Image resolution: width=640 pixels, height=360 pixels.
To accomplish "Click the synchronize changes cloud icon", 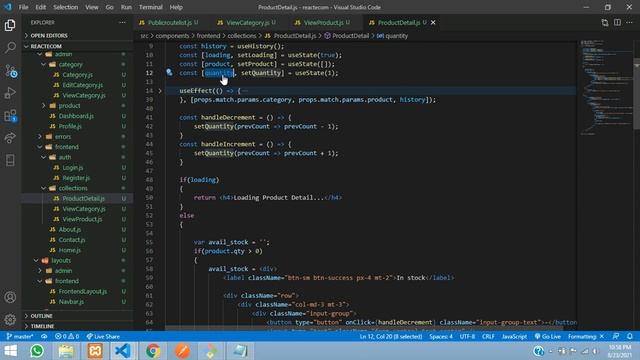I will coord(44,336).
